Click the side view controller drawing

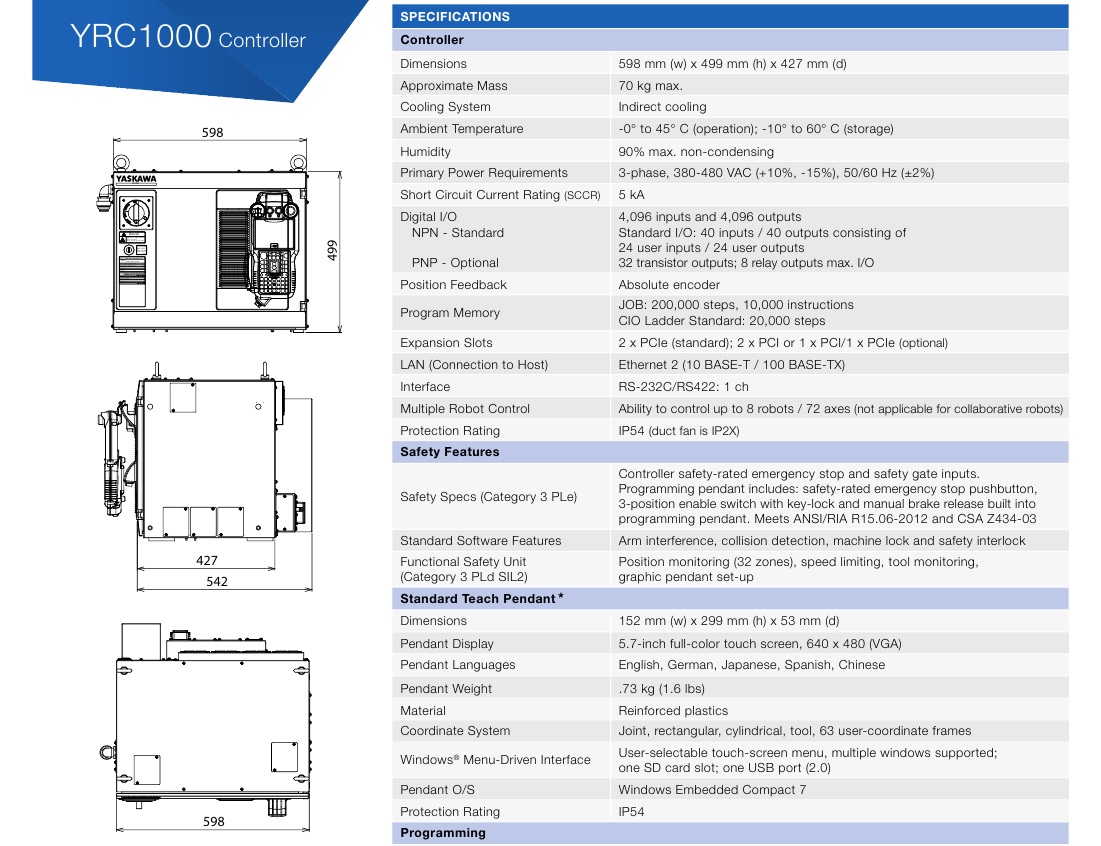[x=205, y=451]
